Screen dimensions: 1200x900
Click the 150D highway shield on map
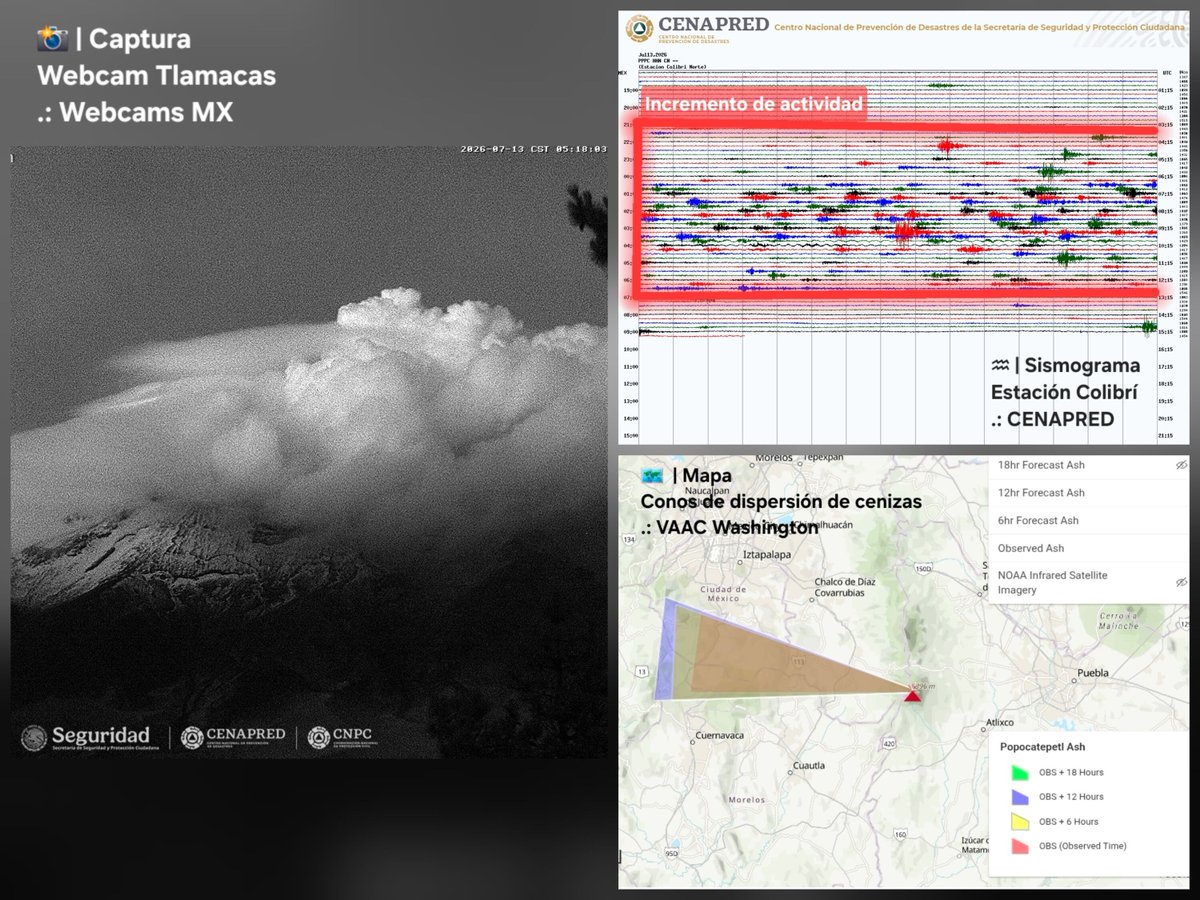923,569
